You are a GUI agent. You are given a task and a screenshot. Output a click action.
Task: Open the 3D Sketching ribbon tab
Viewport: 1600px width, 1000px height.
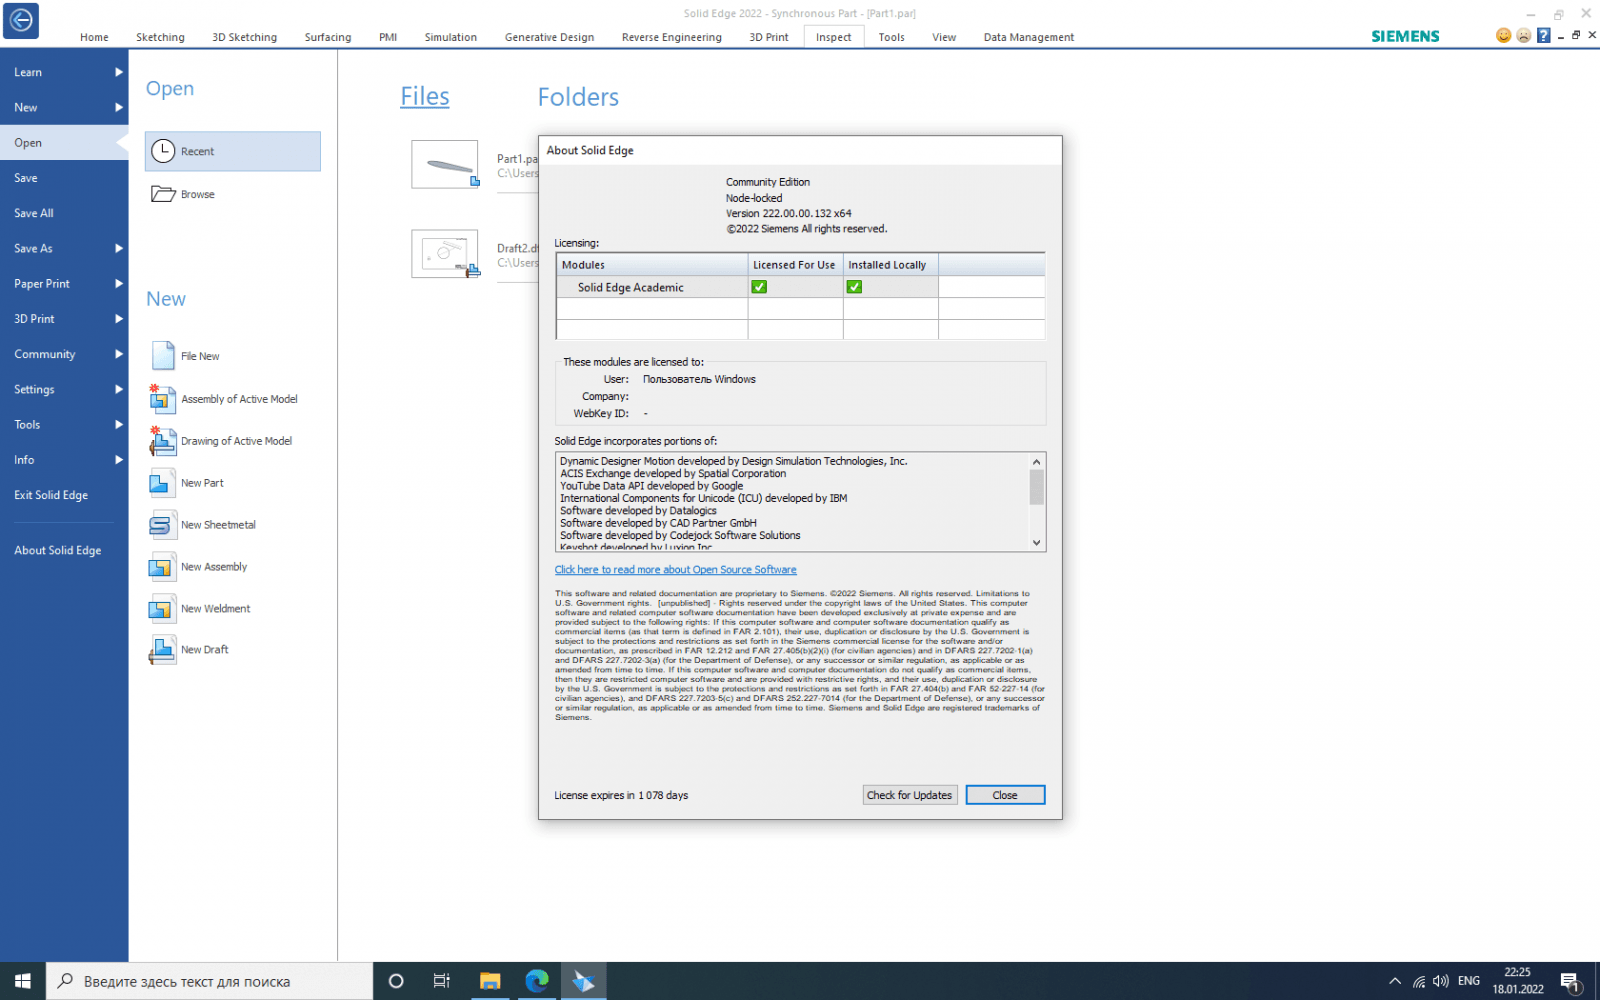[244, 37]
